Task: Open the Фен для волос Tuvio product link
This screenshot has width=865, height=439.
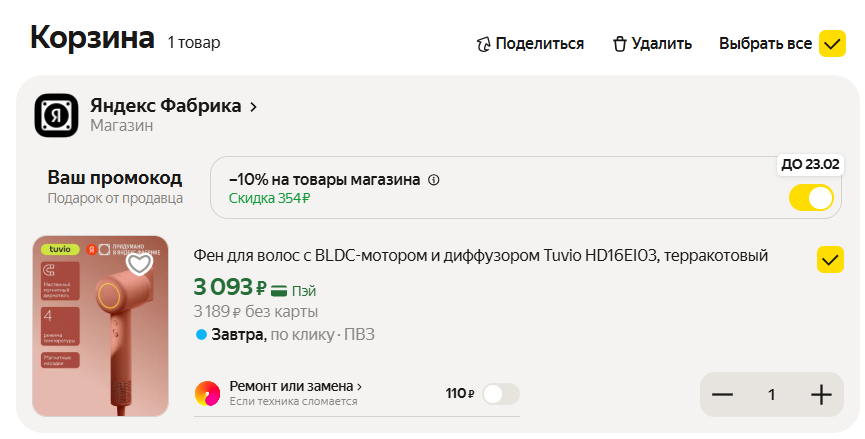Action: click(480, 256)
